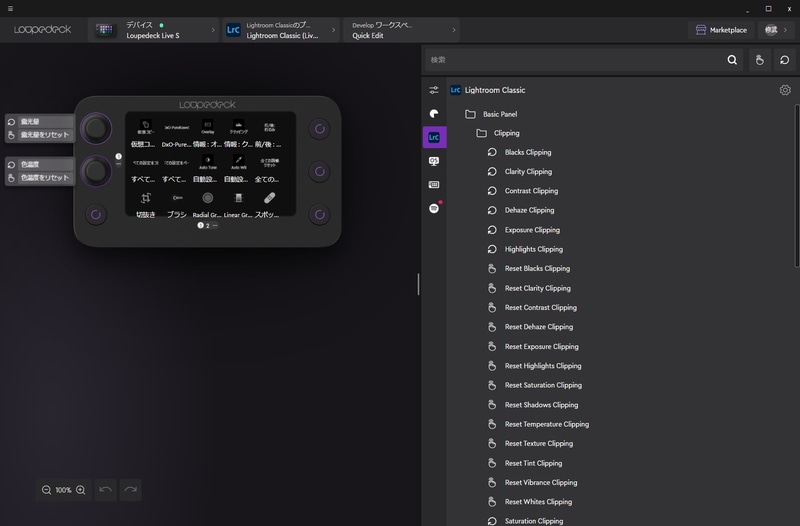800x526 pixels.
Task: Select the Reset Blacks Clipping action
Action: pyautogui.click(x=537, y=268)
